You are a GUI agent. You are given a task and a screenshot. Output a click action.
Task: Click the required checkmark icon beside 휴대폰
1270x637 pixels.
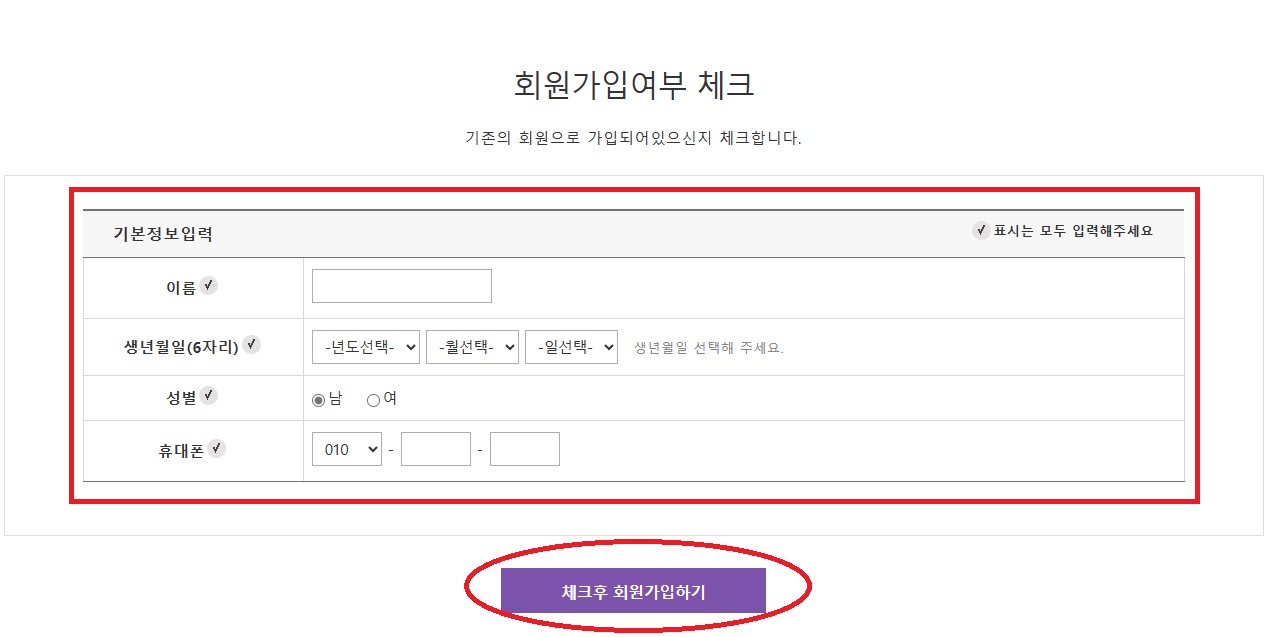pyautogui.click(x=217, y=449)
